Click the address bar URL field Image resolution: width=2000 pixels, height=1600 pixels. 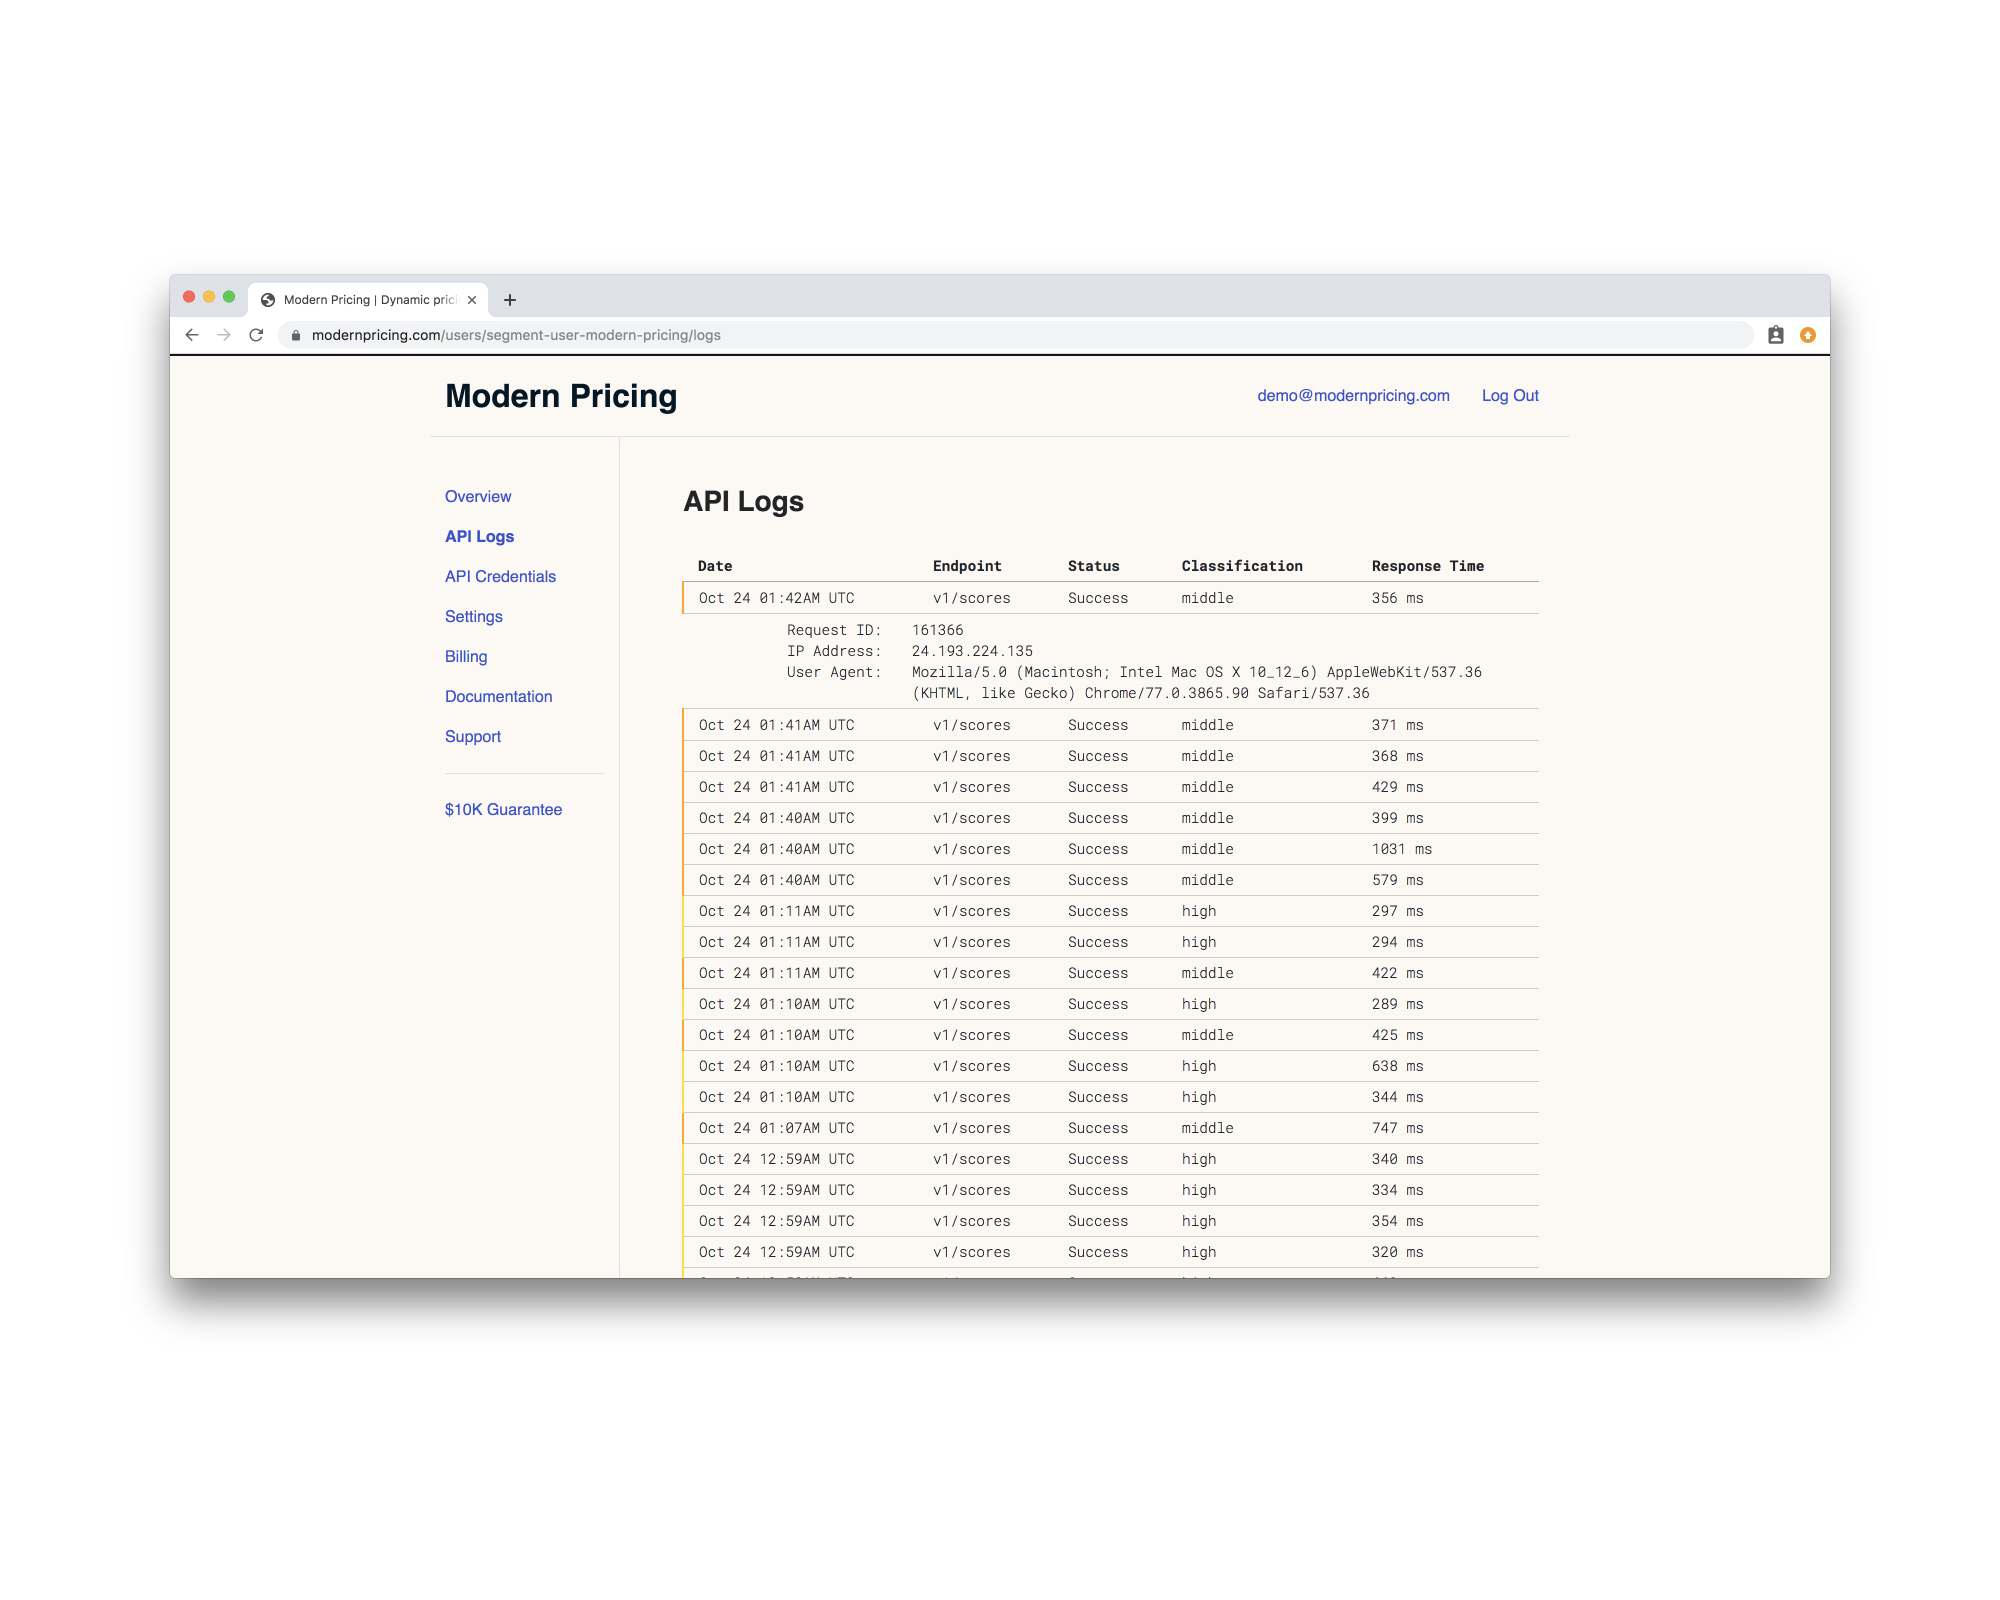1015,335
